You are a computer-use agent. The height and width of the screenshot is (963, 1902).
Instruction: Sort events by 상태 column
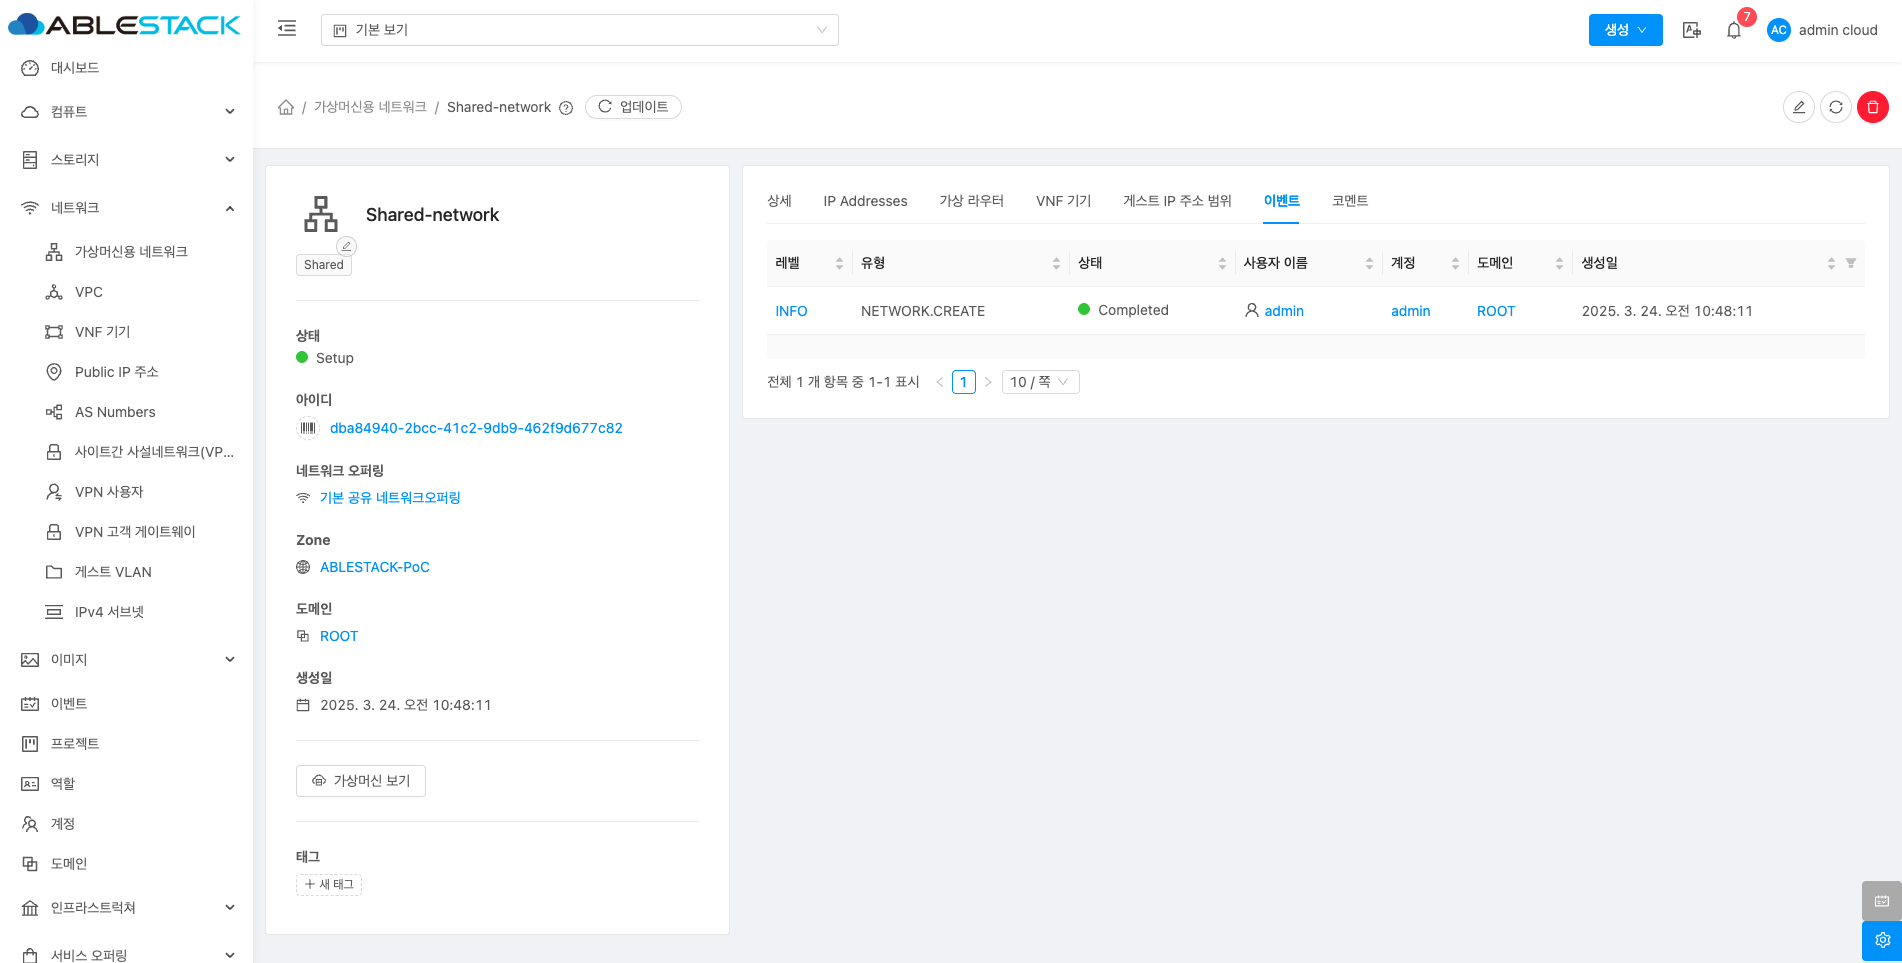pyautogui.click(x=1221, y=263)
